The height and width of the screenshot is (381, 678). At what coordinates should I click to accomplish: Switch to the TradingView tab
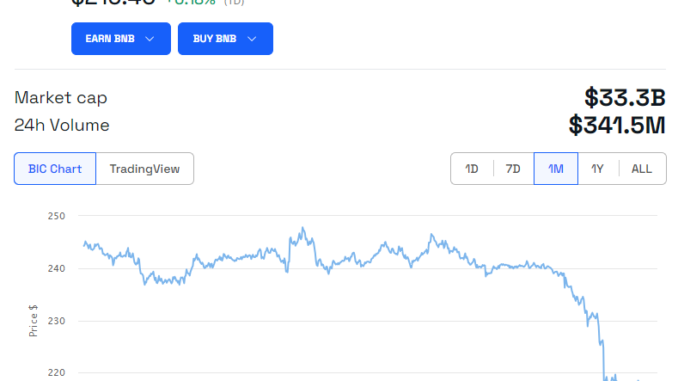pos(145,169)
